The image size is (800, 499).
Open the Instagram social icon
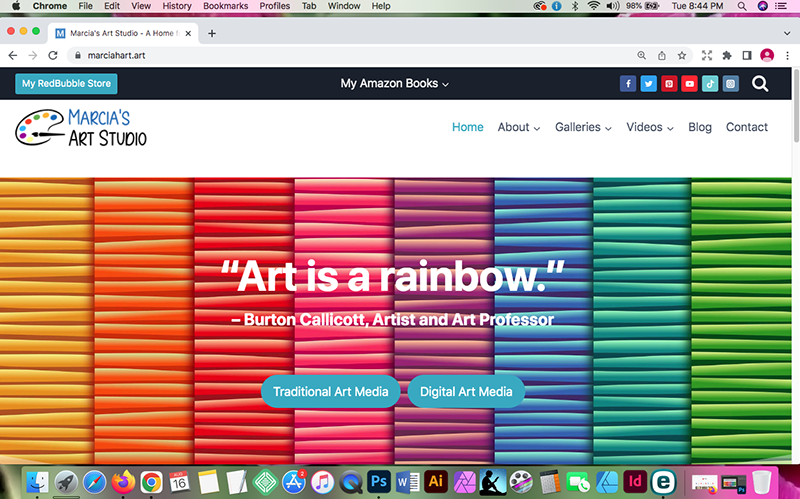point(730,84)
